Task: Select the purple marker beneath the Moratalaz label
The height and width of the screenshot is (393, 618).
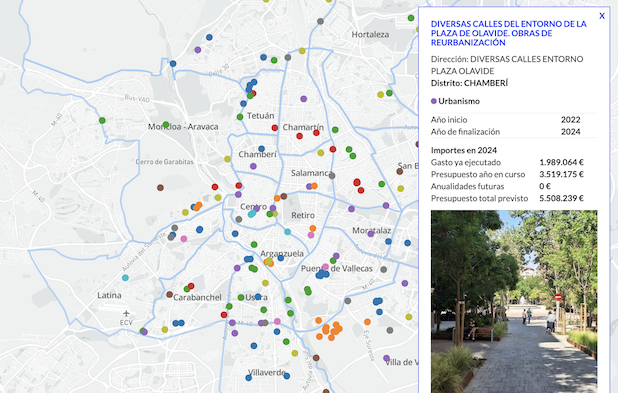Action: [370, 234]
